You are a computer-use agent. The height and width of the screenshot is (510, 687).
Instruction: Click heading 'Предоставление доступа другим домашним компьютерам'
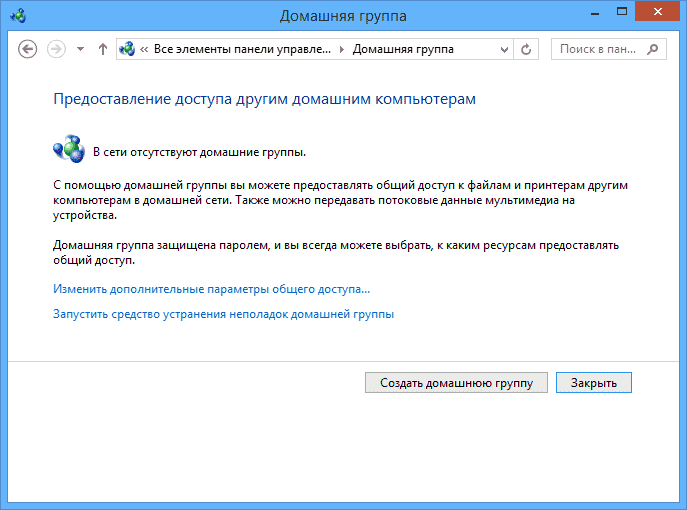(x=265, y=99)
